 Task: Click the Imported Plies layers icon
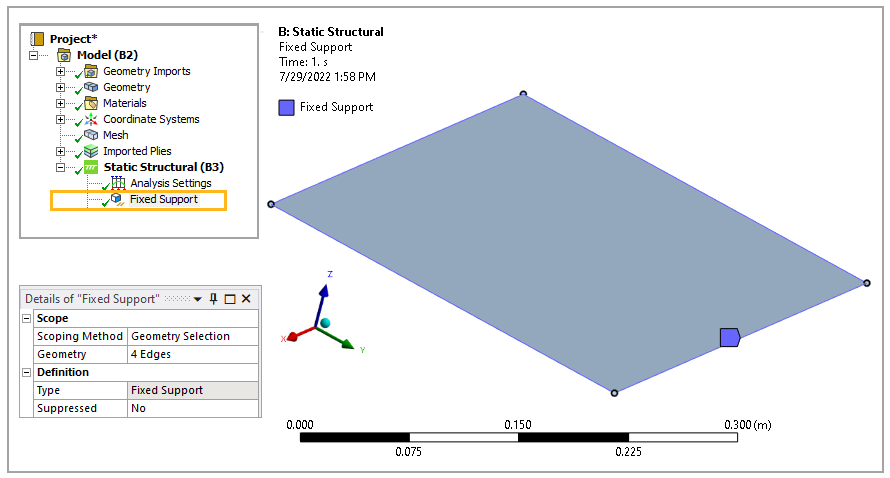point(91,151)
